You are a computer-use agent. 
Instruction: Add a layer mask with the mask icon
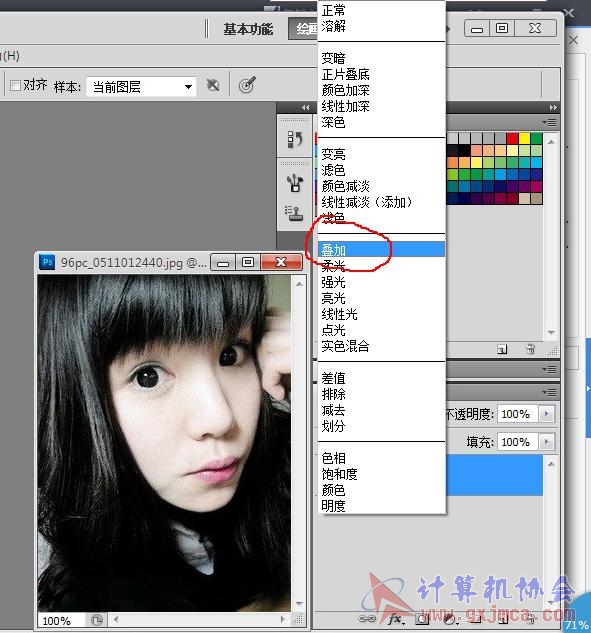423,619
